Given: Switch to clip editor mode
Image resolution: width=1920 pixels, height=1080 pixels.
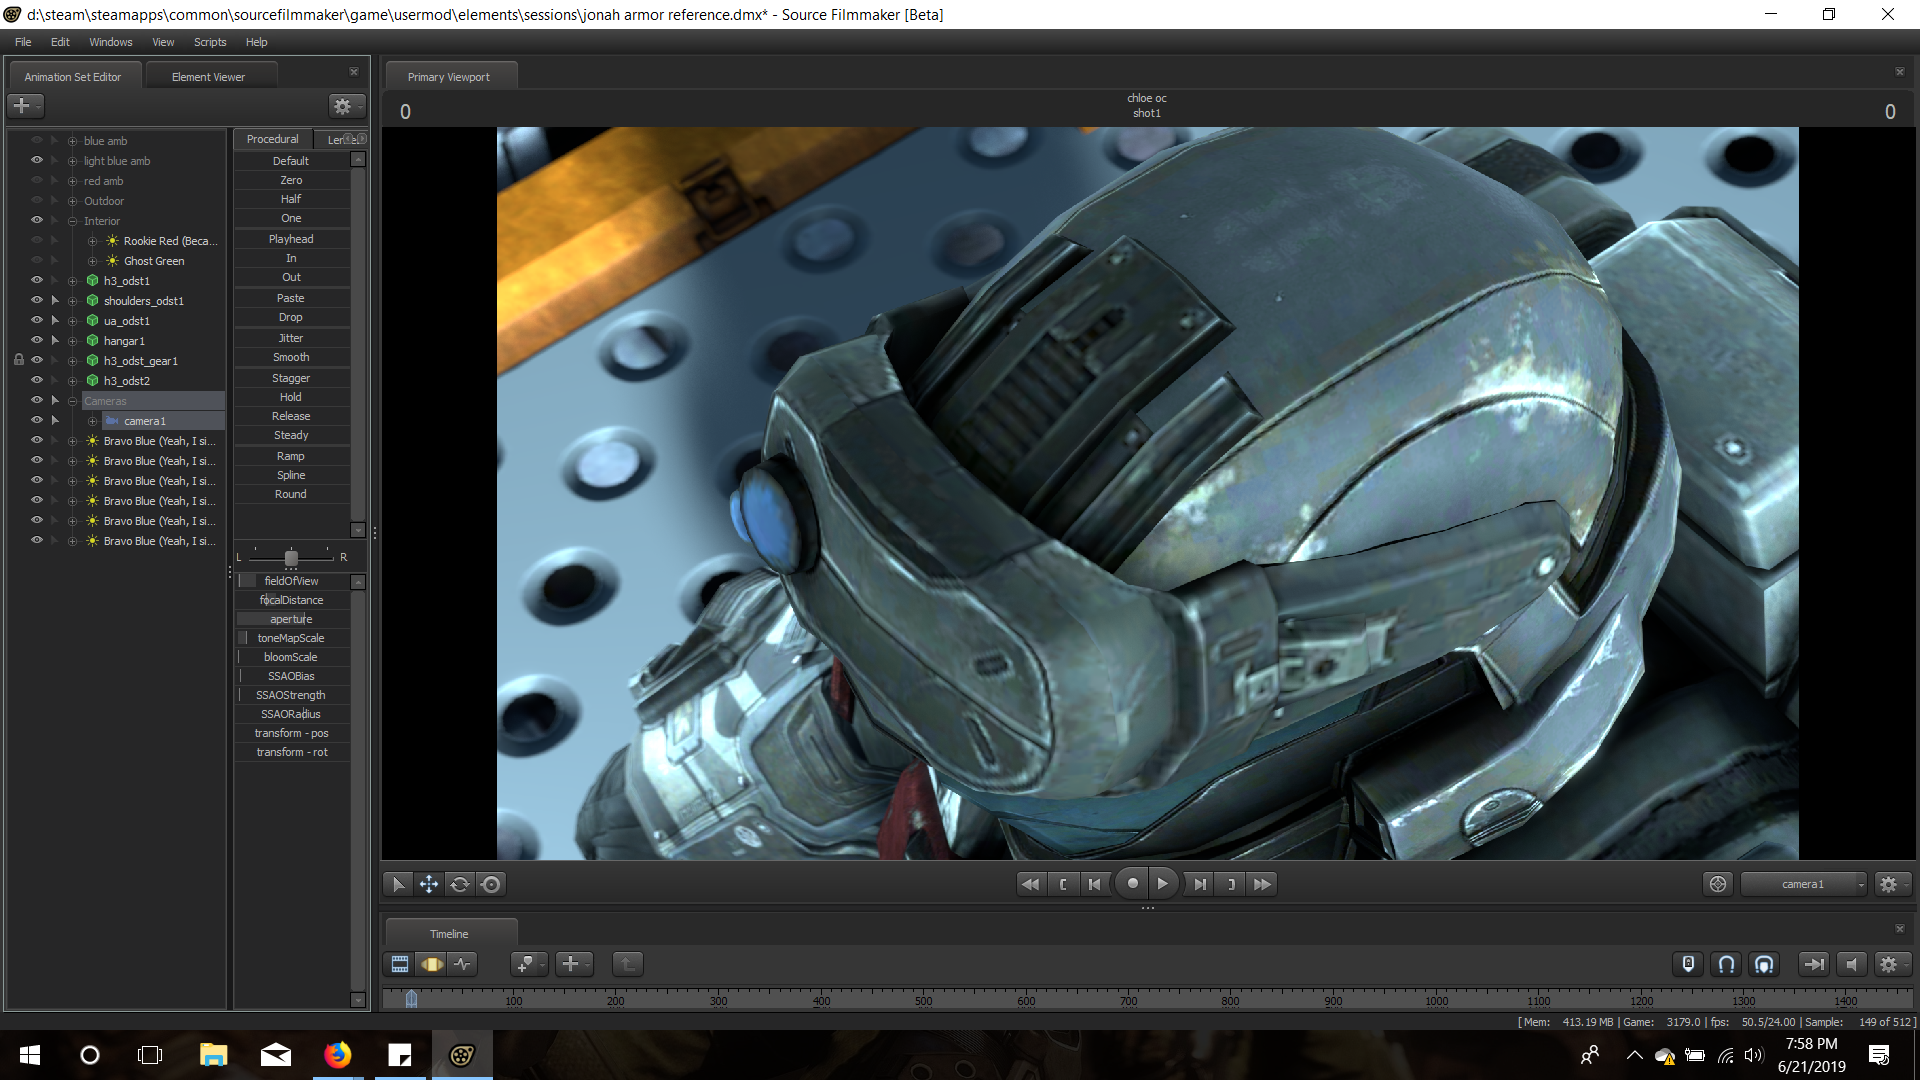Looking at the screenshot, I should pos(400,964).
